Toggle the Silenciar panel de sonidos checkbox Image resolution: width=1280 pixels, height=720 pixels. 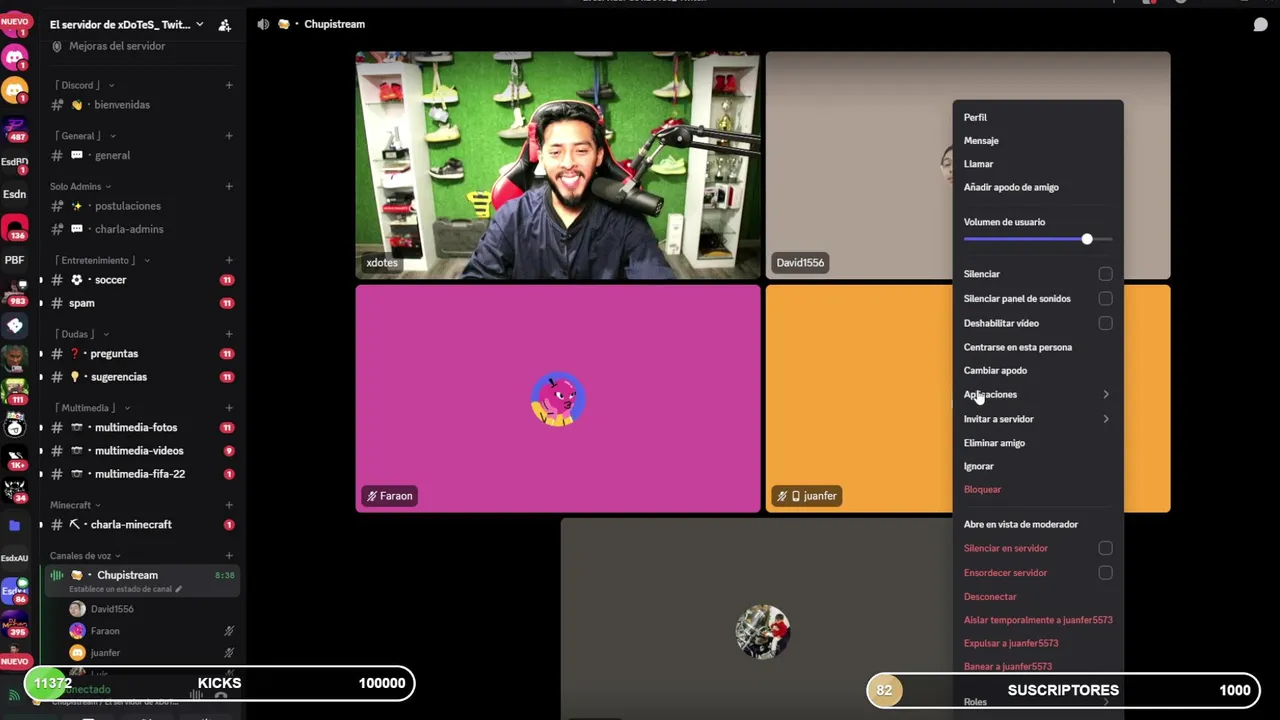1105,298
